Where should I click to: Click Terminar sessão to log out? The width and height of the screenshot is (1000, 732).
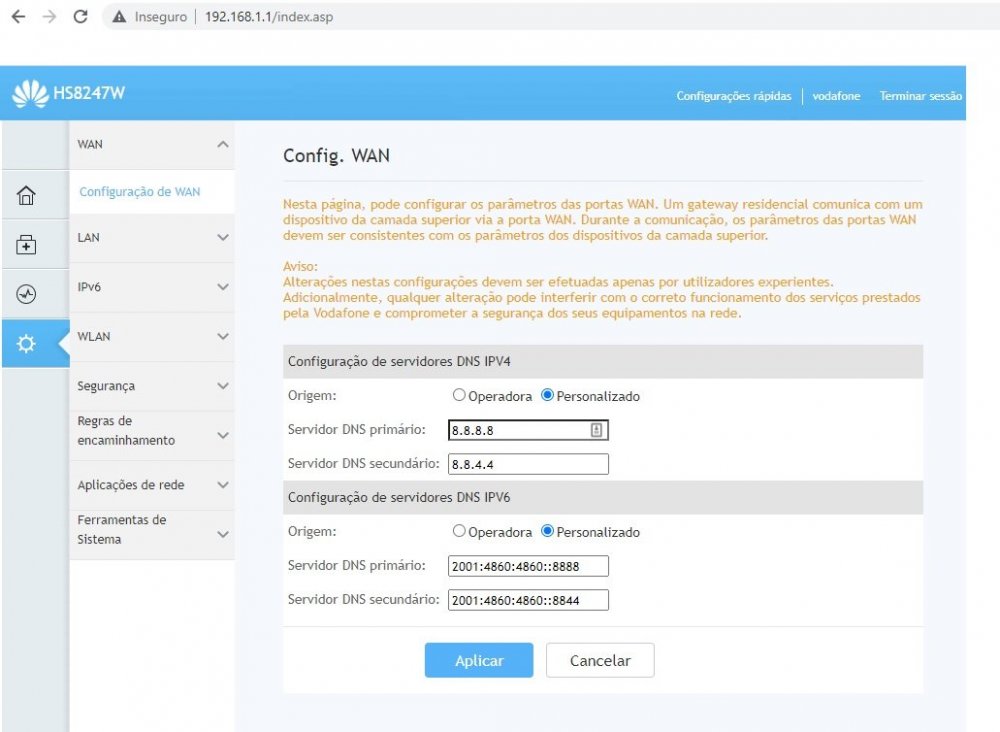pyautogui.click(x=920, y=96)
